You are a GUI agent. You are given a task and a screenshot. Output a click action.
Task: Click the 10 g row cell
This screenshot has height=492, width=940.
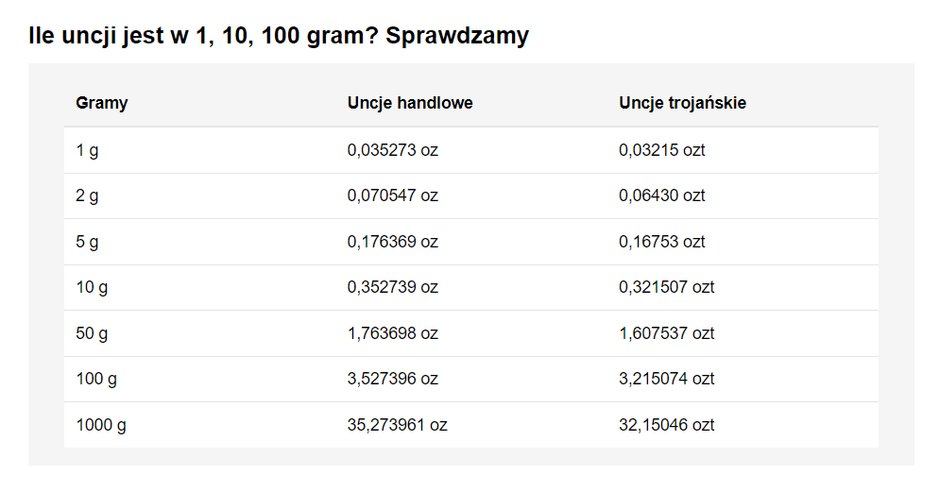pos(92,287)
